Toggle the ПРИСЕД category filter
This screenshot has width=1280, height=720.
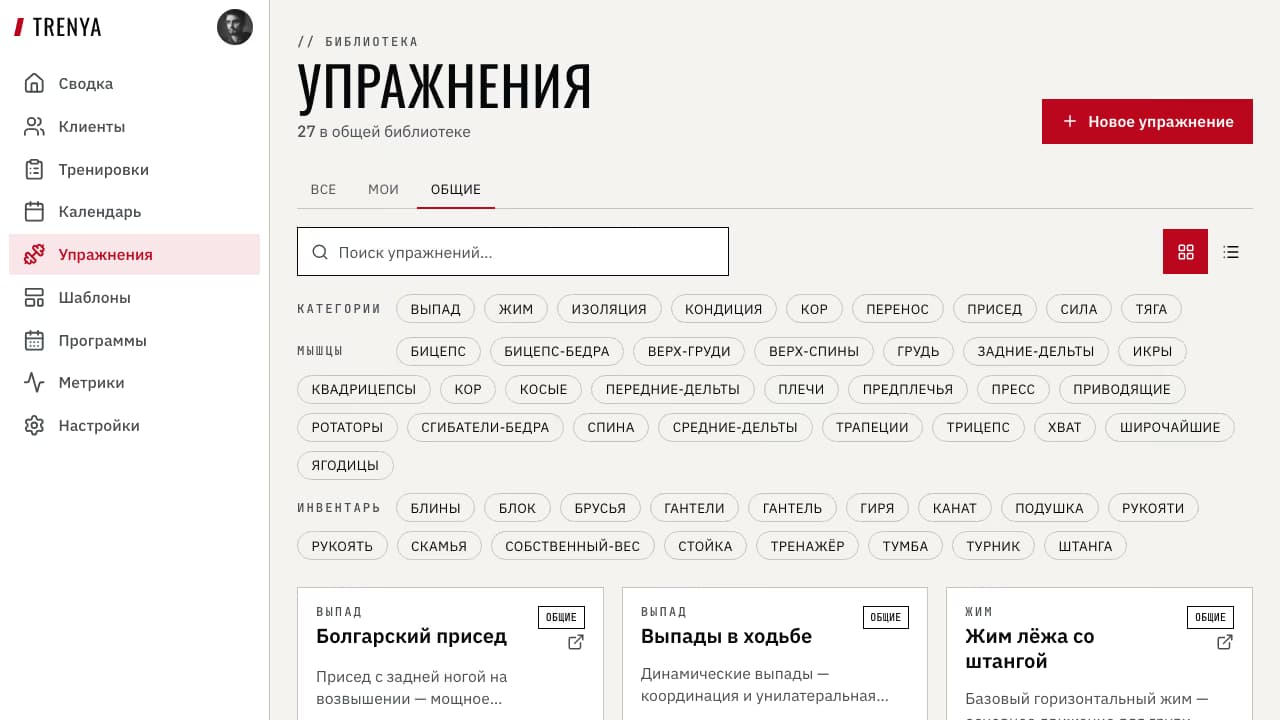pyautogui.click(x=994, y=309)
